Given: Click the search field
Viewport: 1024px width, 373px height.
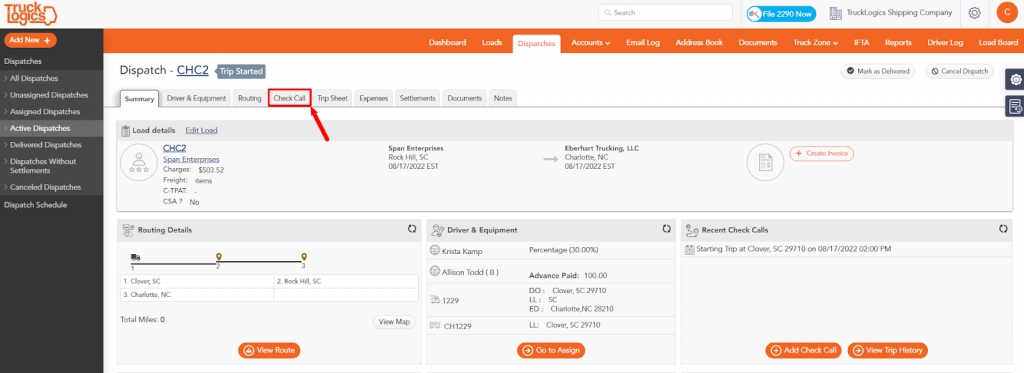Looking at the screenshot, I should (665, 12).
